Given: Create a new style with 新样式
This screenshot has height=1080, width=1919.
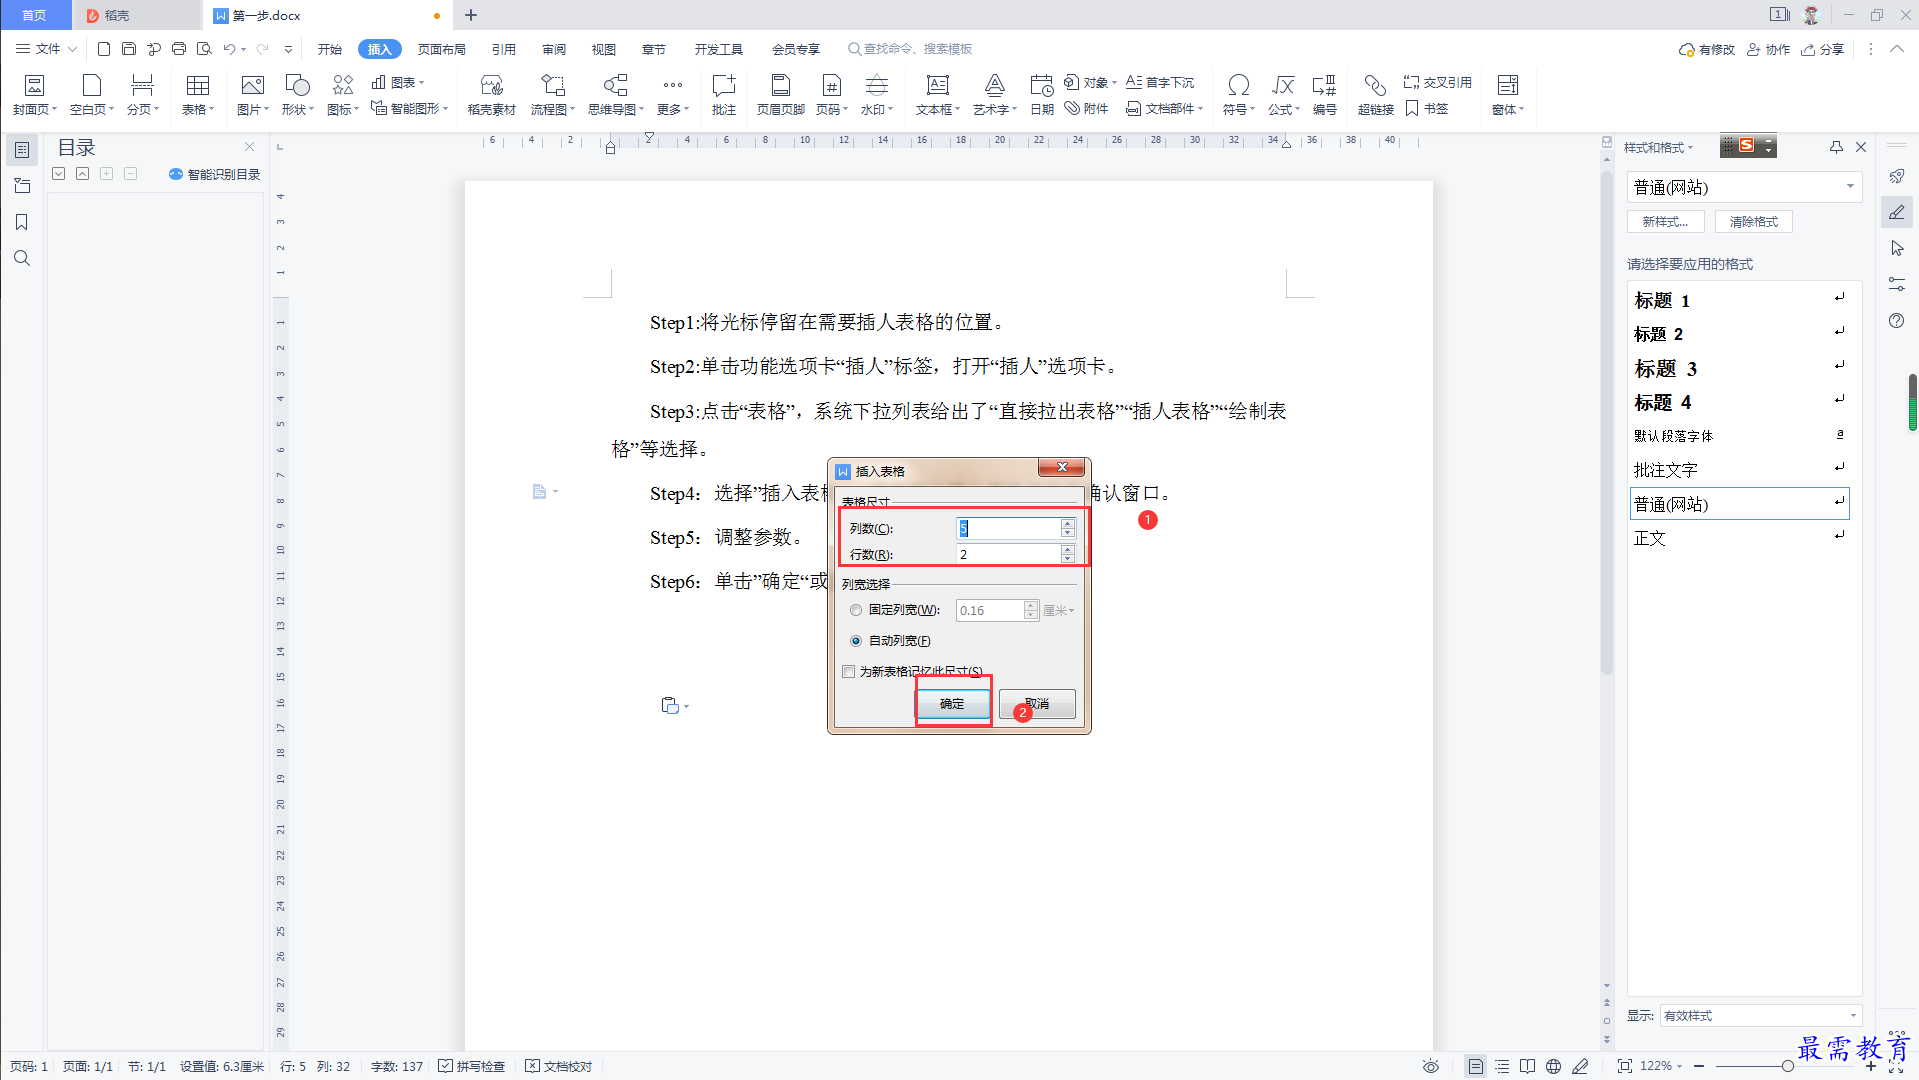Looking at the screenshot, I should coord(1666,222).
